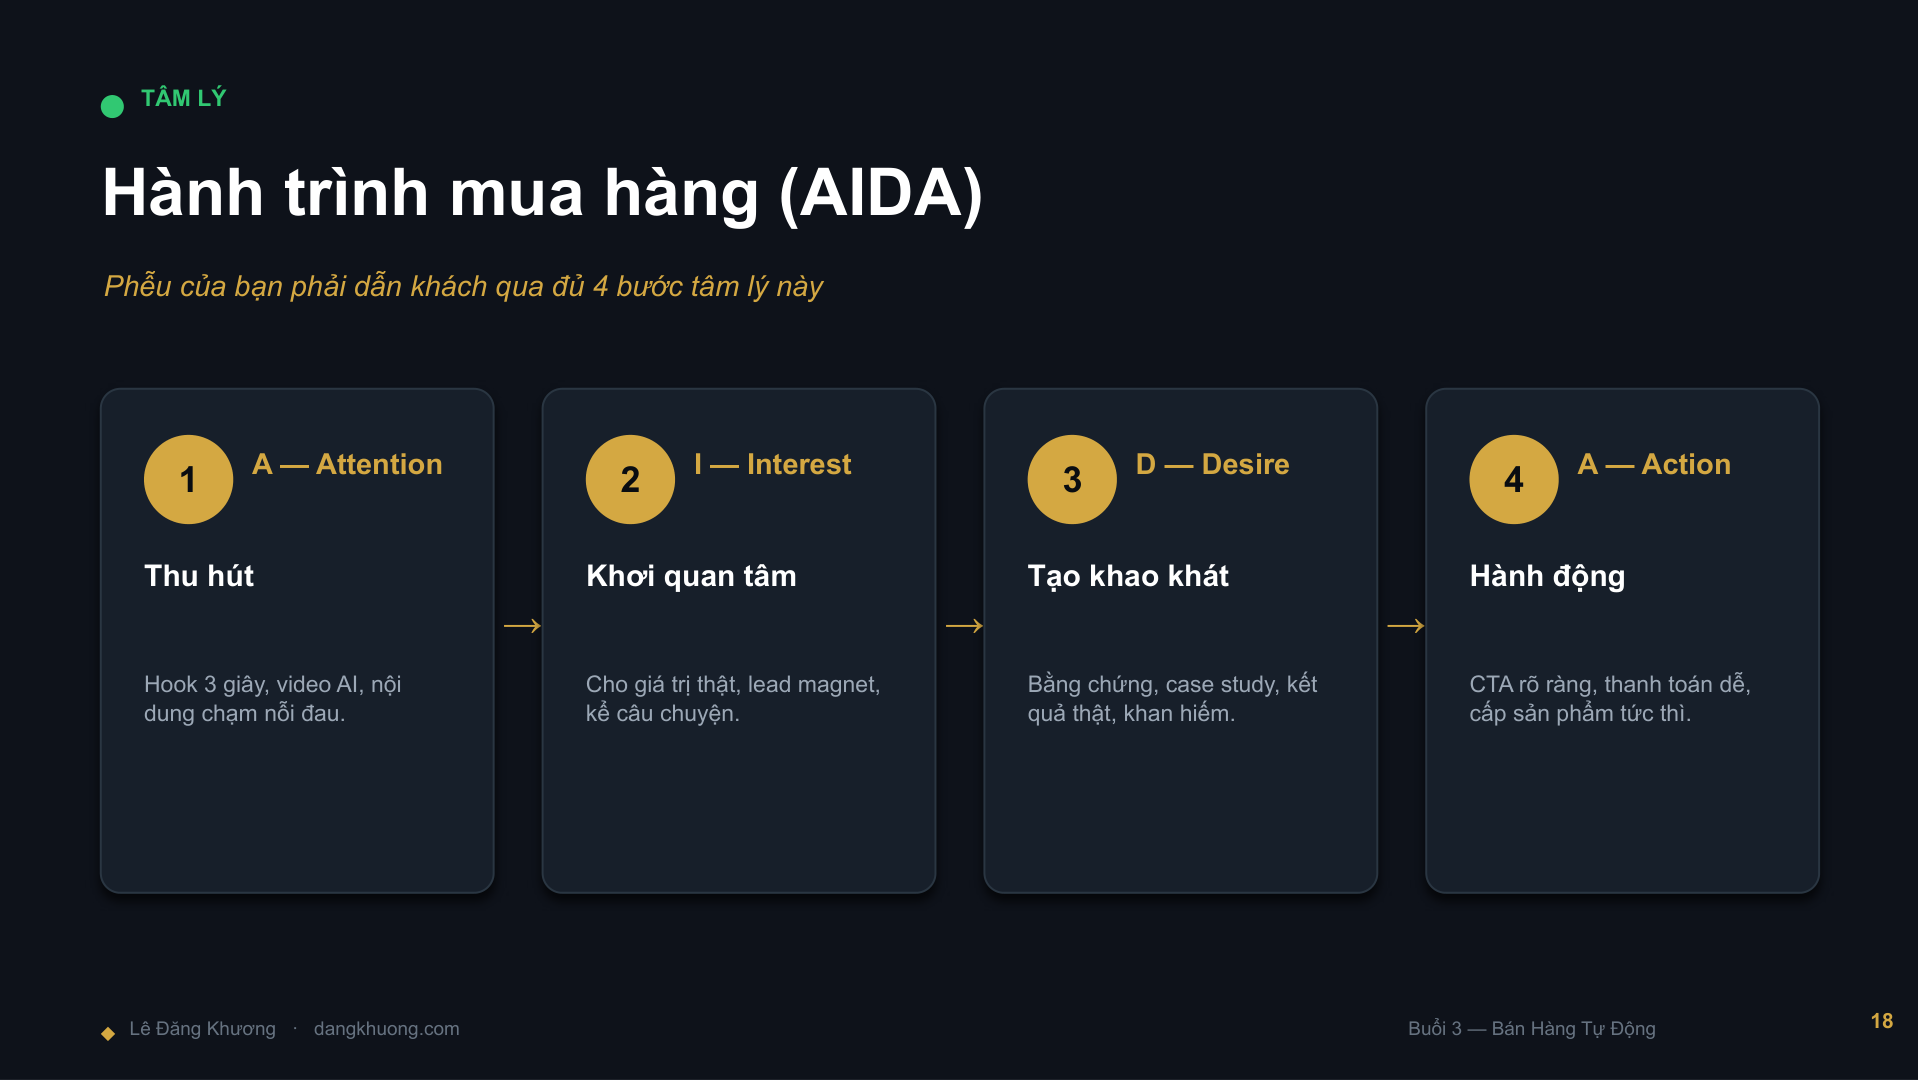The image size is (1918, 1080).
Task: Click the slide title Hành trình mua hàng (AIDA)
Action: (543, 192)
